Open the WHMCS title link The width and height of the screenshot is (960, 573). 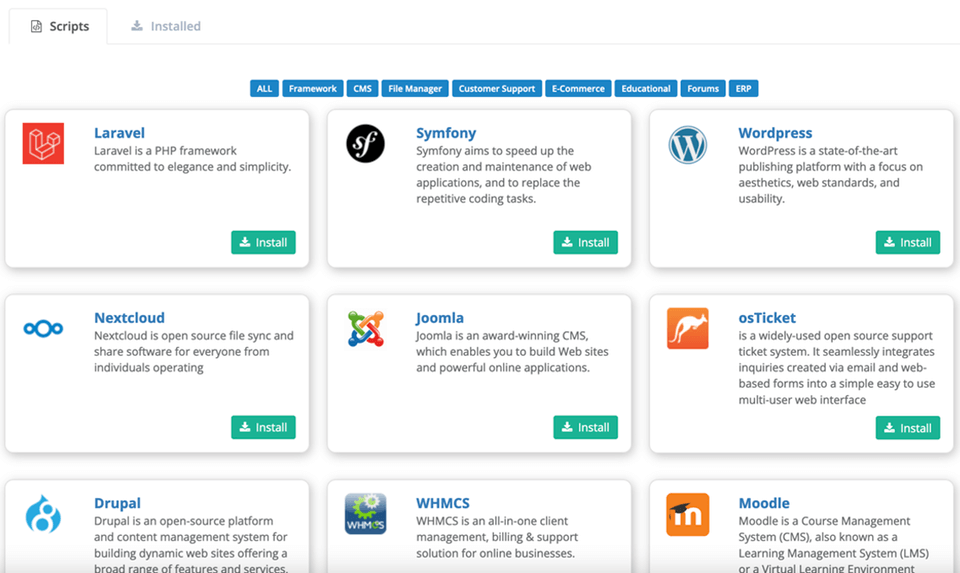pyautogui.click(x=443, y=503)
